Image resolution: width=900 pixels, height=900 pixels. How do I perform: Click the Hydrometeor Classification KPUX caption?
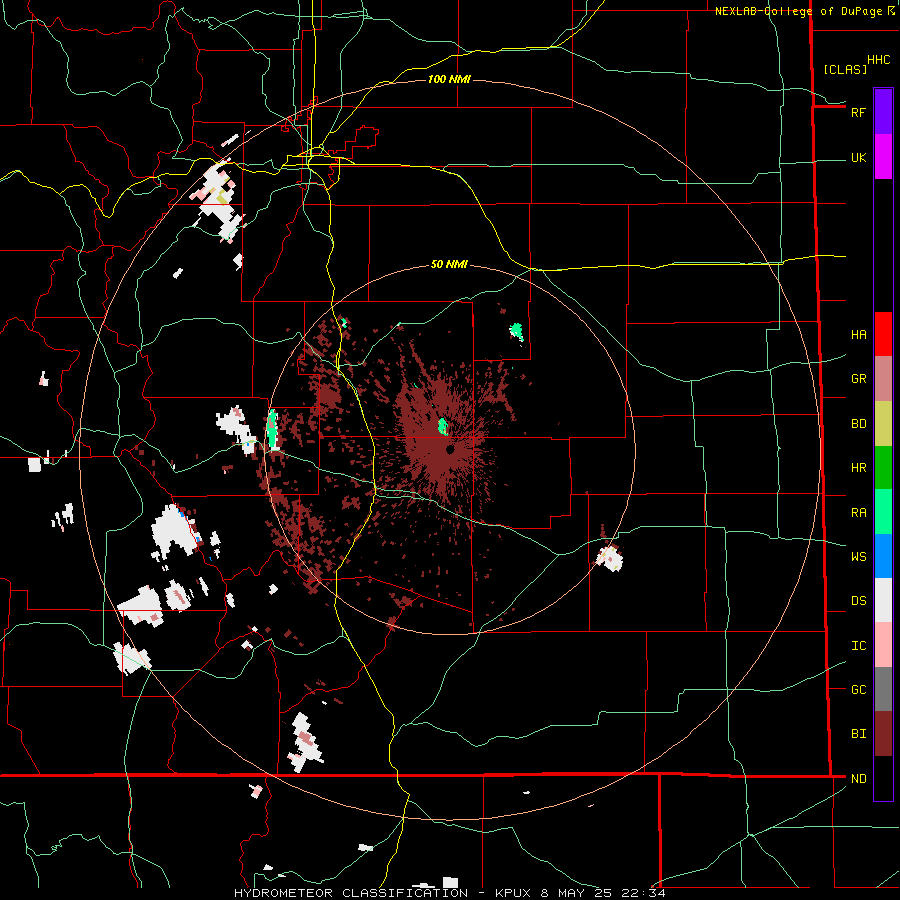pos(449,893)
